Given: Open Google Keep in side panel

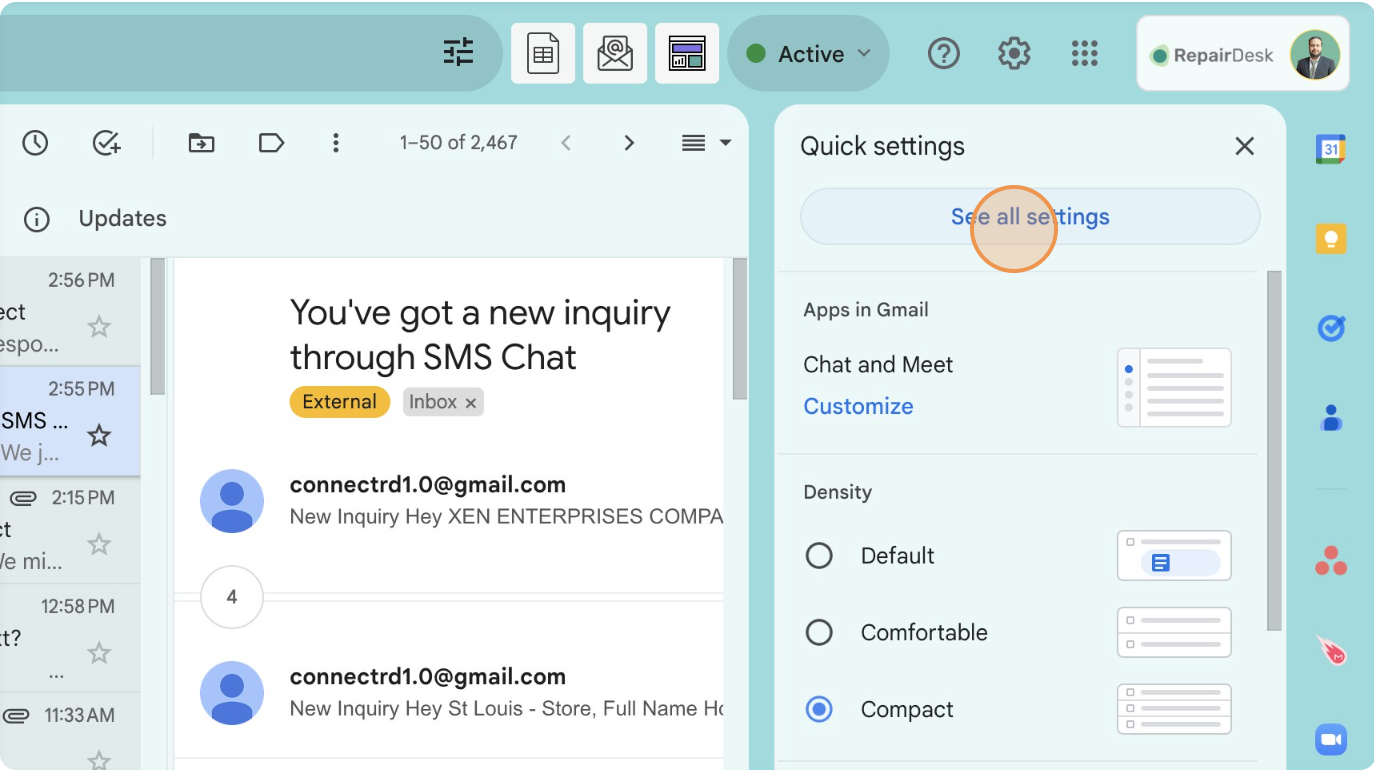Looking at the screenshot, I should click(1330, 239).
